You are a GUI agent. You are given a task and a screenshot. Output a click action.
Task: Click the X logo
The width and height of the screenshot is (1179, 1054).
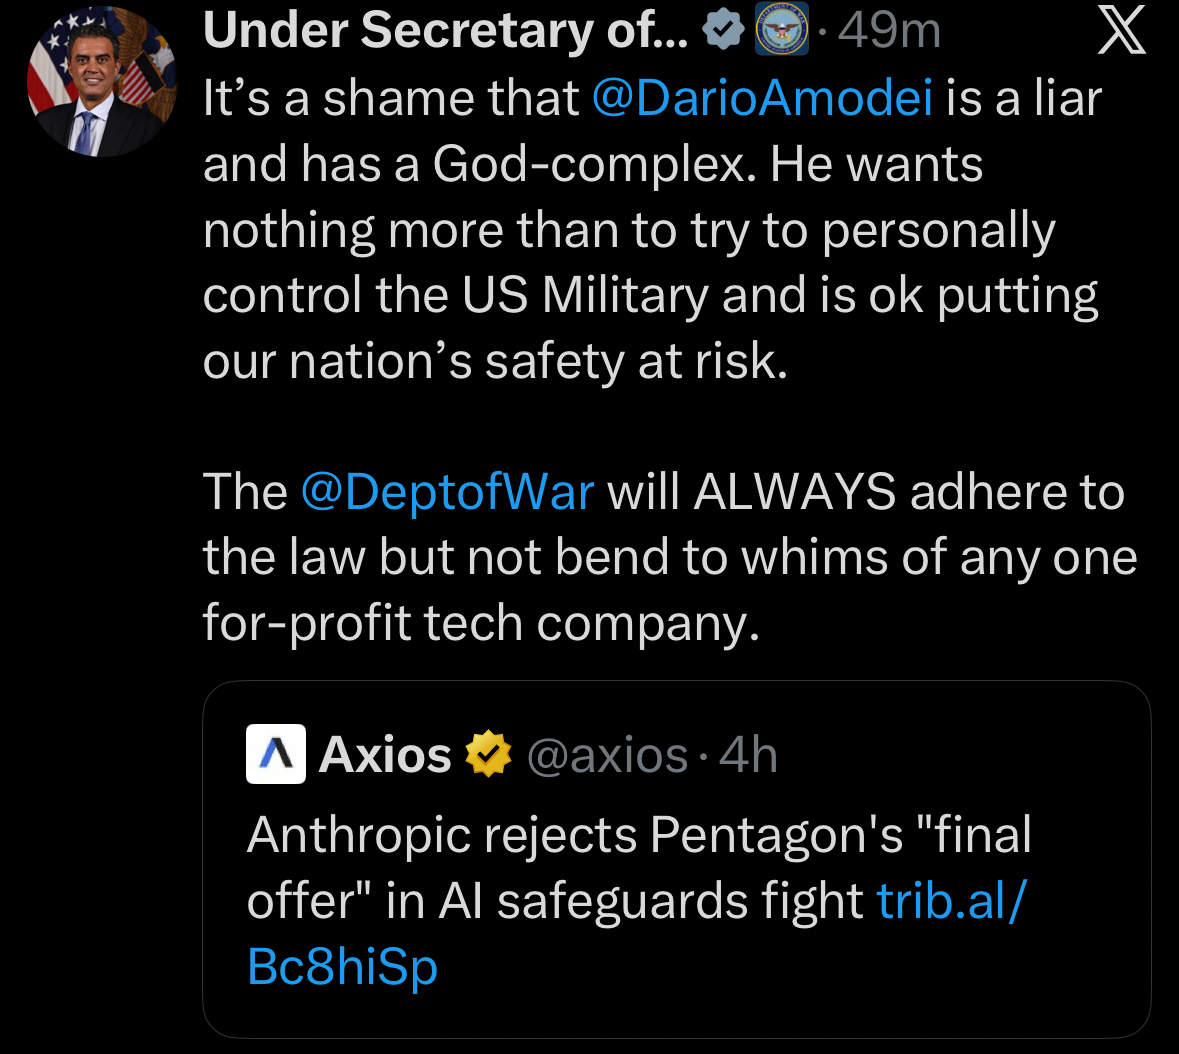tap(1122, 32)
